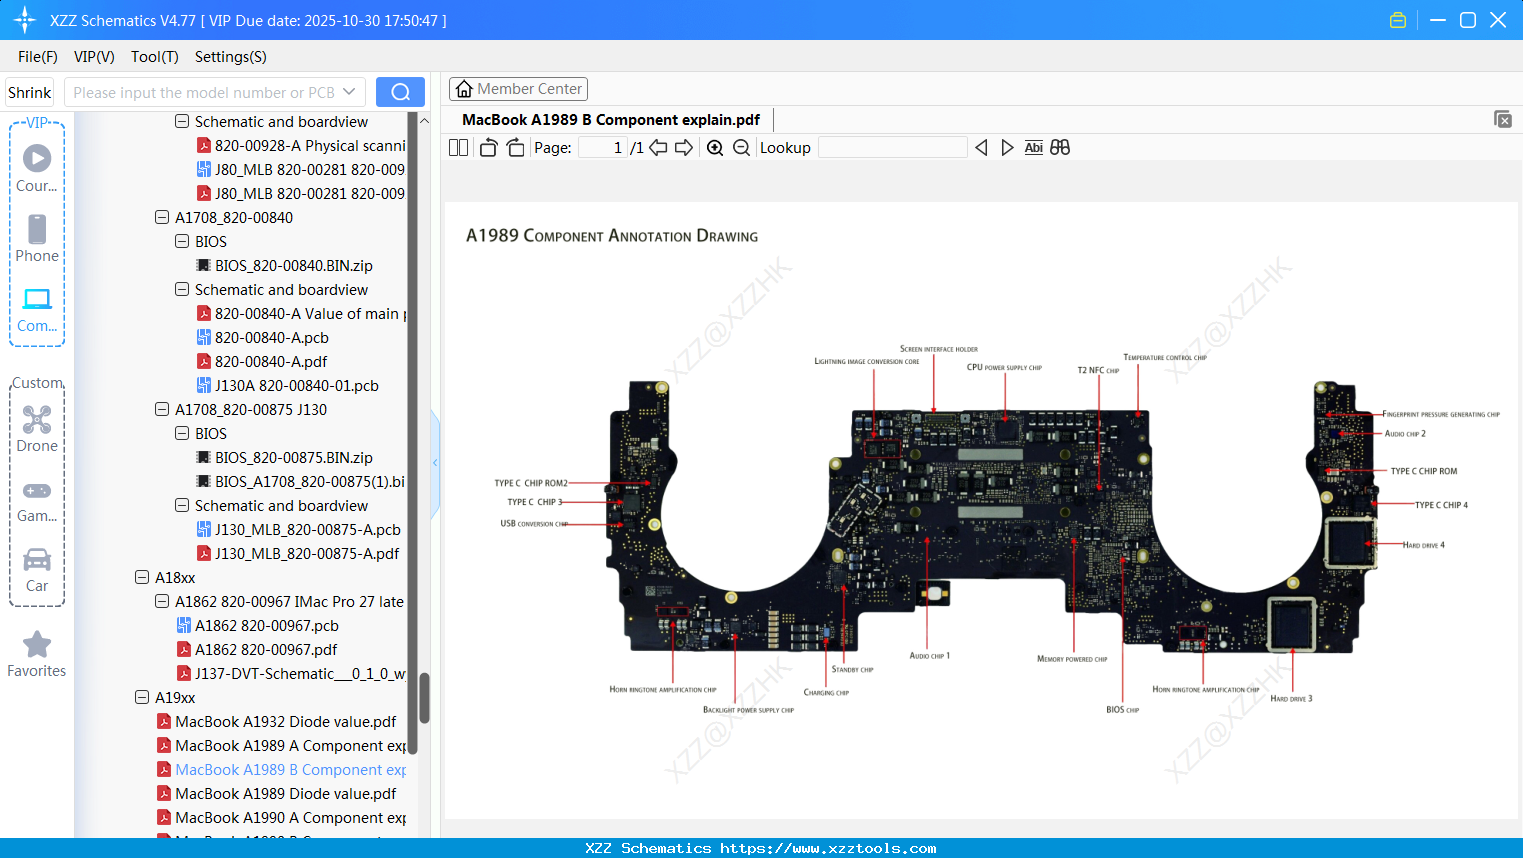Click the file tree vertical scrollbar thumb

[x=424, y=697]
